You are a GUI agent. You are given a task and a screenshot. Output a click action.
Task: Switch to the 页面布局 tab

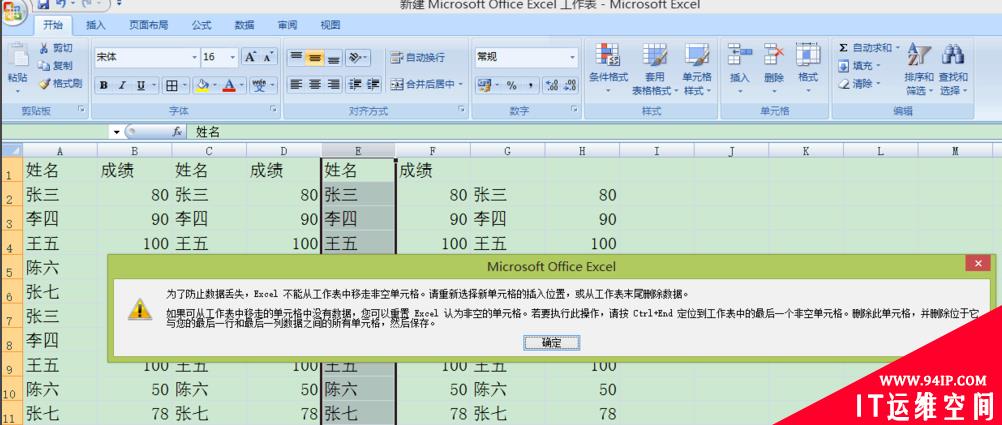click(148, 26)
